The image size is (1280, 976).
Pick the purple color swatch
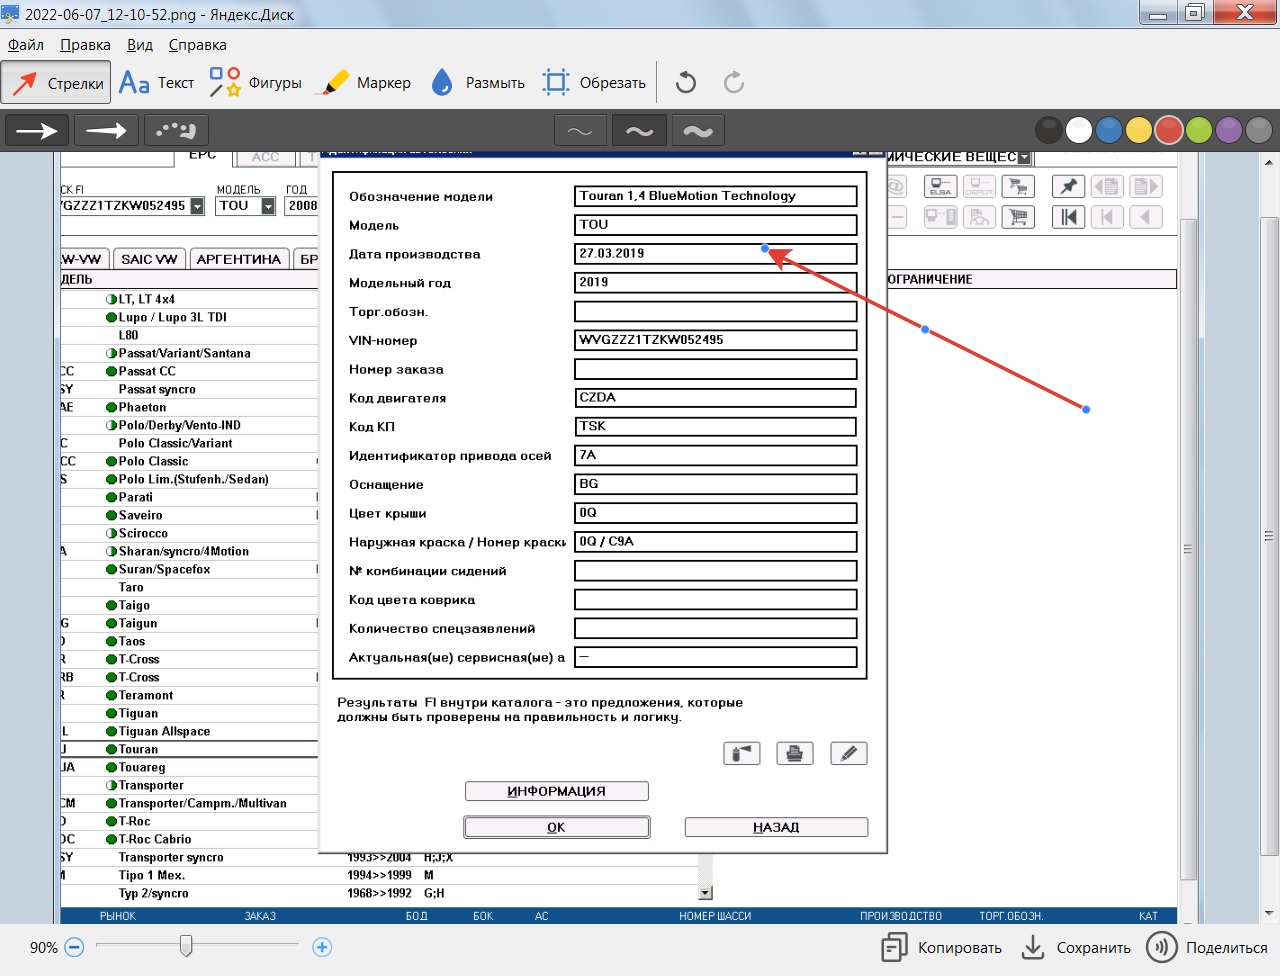tap(1229, 130)
